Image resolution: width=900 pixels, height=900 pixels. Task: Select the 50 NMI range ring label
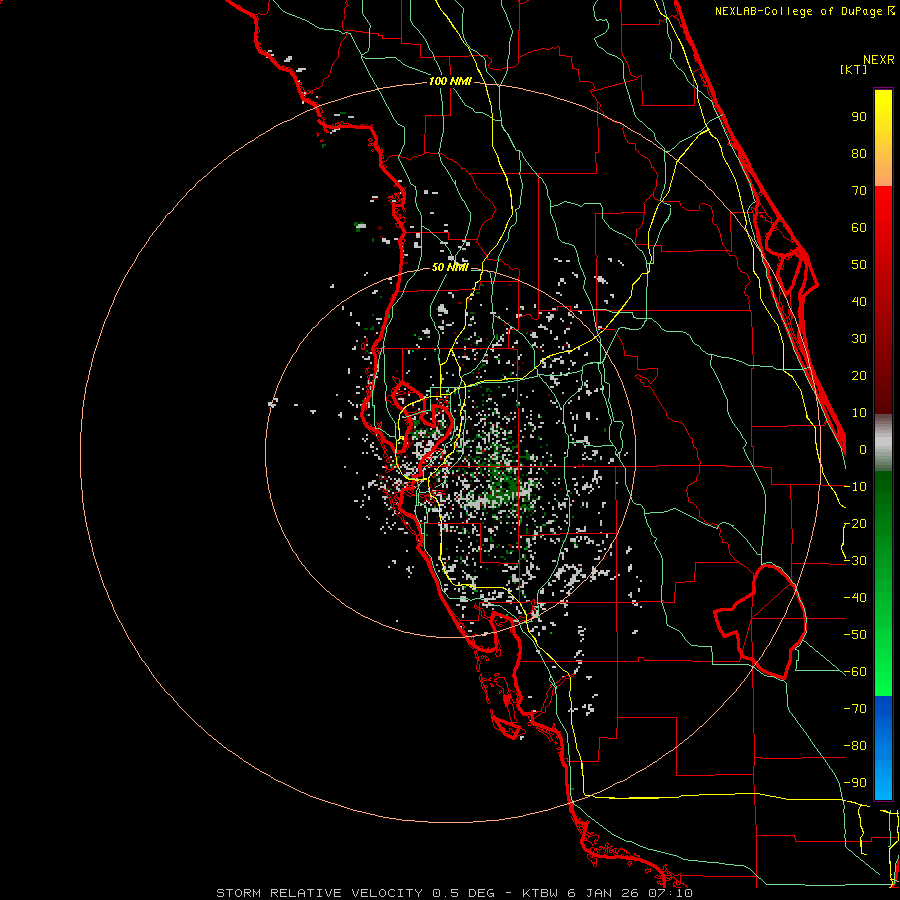tap(450, 267)
